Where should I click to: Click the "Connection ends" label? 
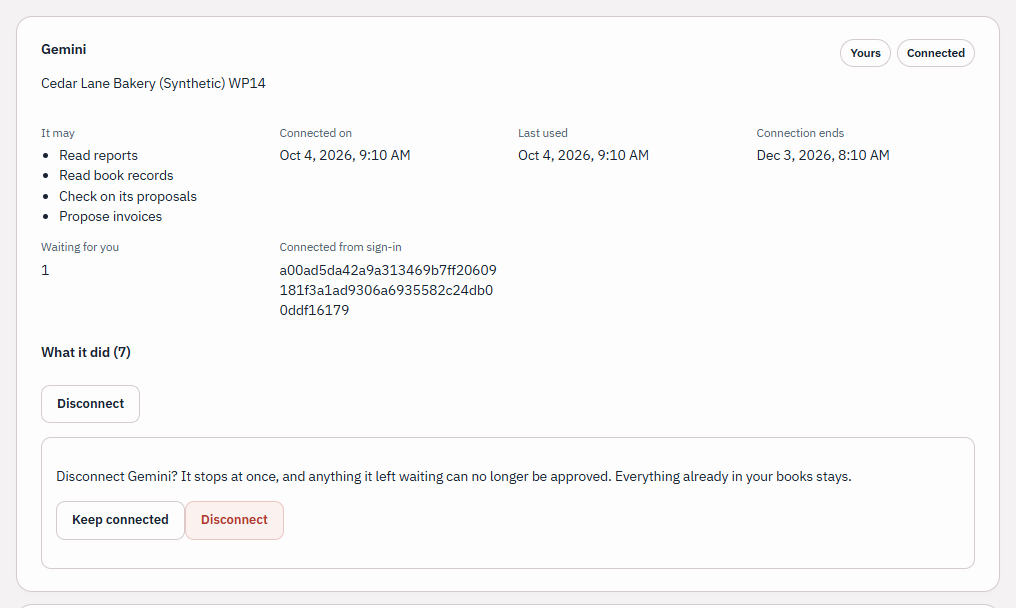[800, 133]
